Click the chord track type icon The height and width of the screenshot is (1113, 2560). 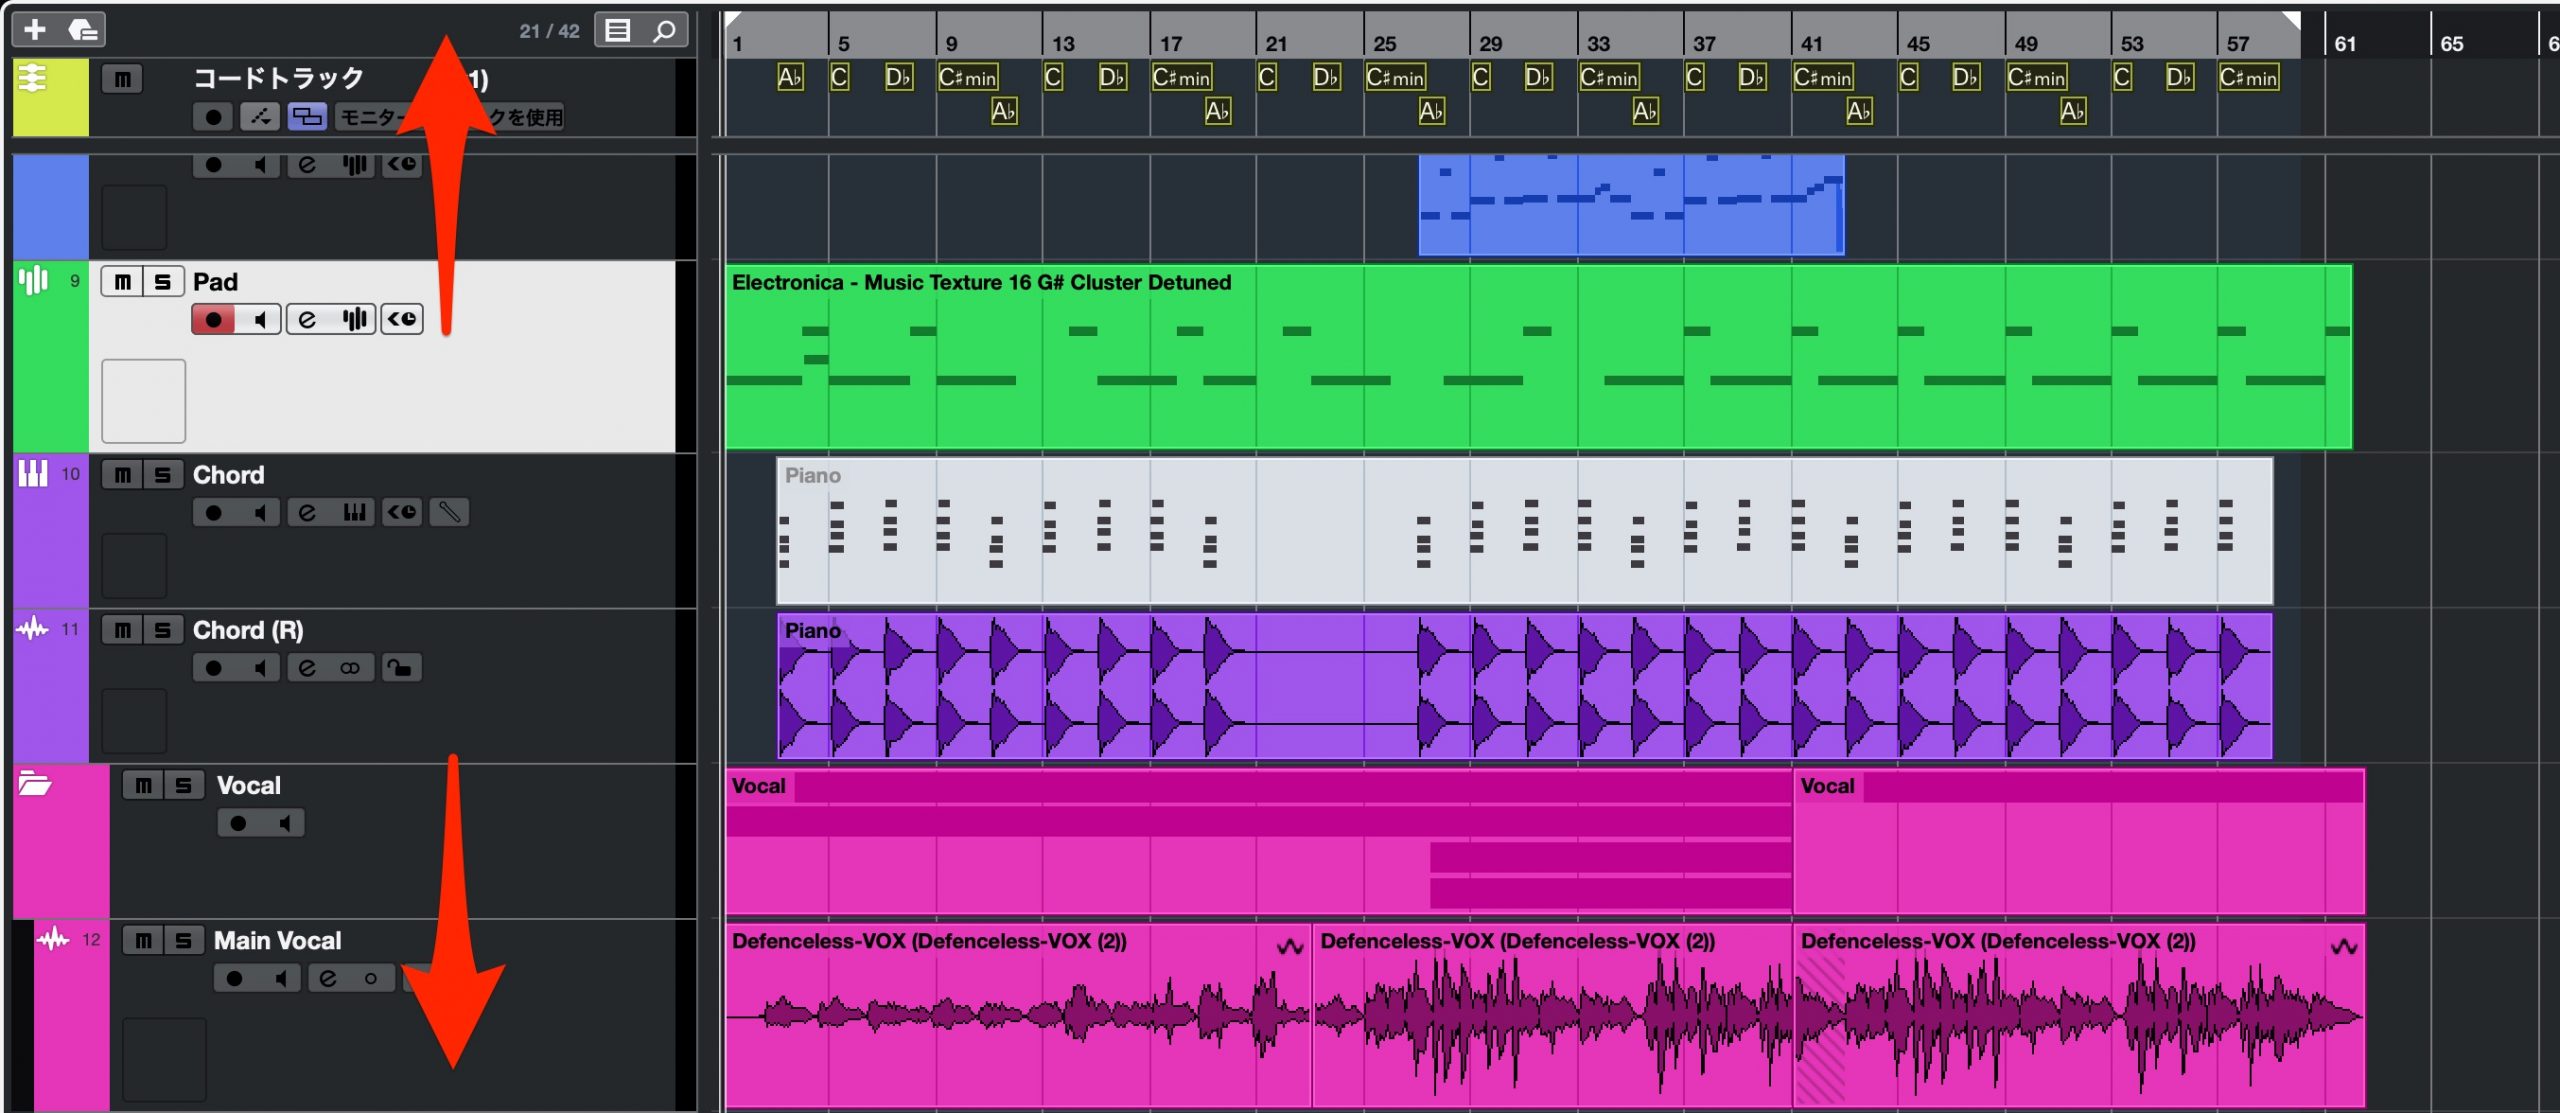[33, 78]
